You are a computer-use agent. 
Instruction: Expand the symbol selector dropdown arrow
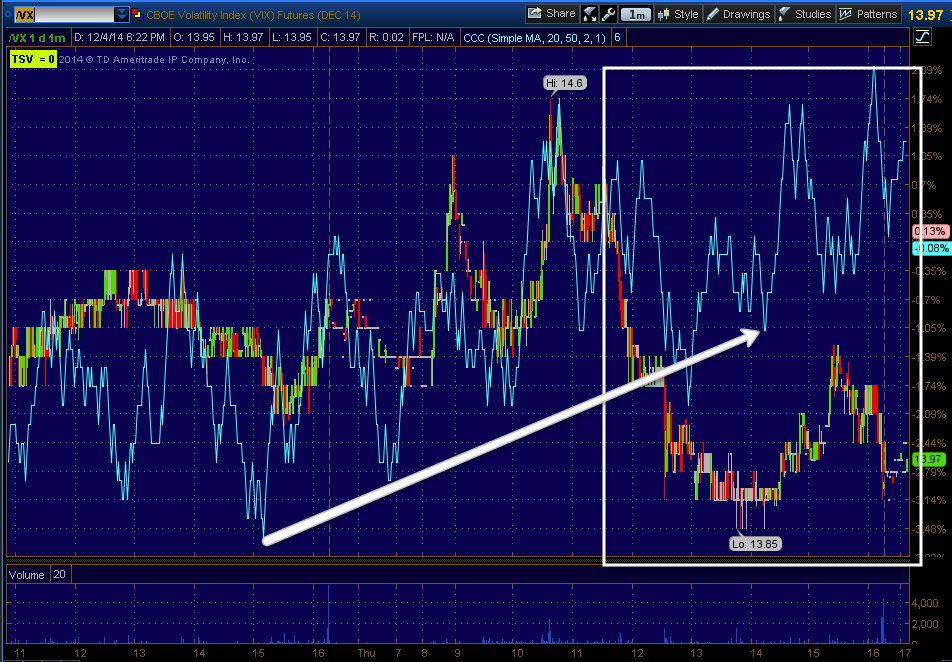pos(121,15)
